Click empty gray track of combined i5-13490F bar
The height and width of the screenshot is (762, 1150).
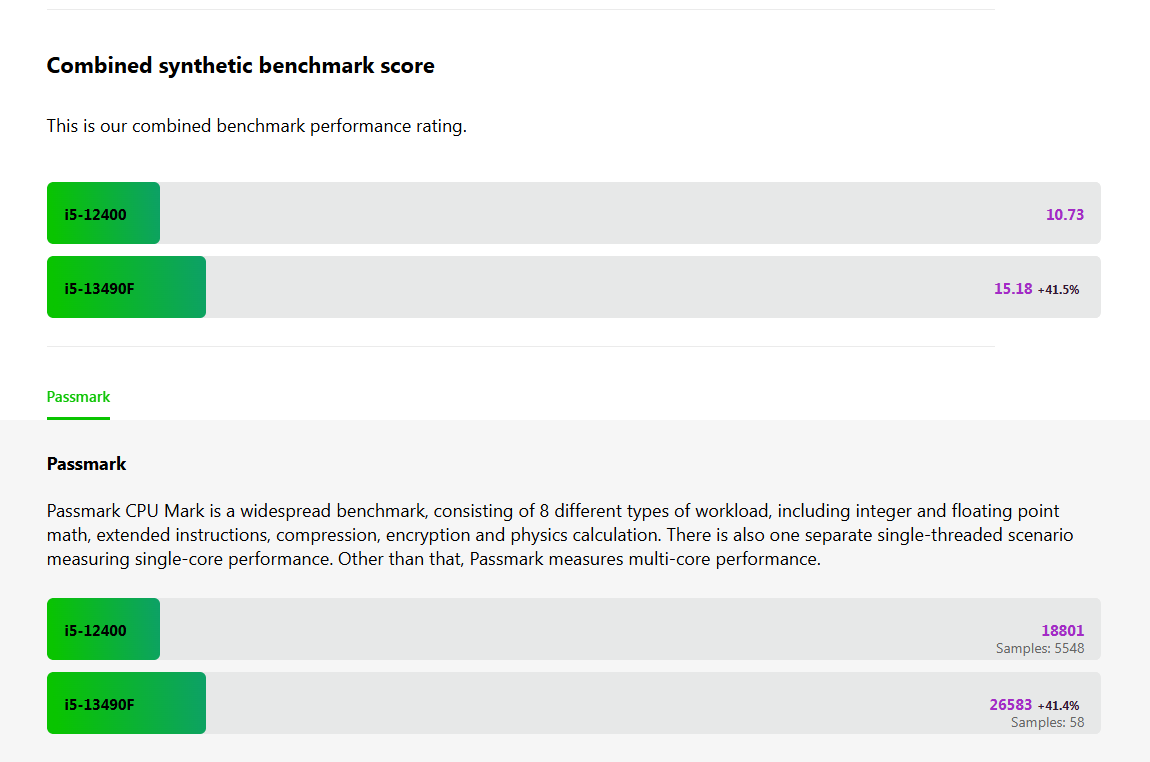[600, 288]
